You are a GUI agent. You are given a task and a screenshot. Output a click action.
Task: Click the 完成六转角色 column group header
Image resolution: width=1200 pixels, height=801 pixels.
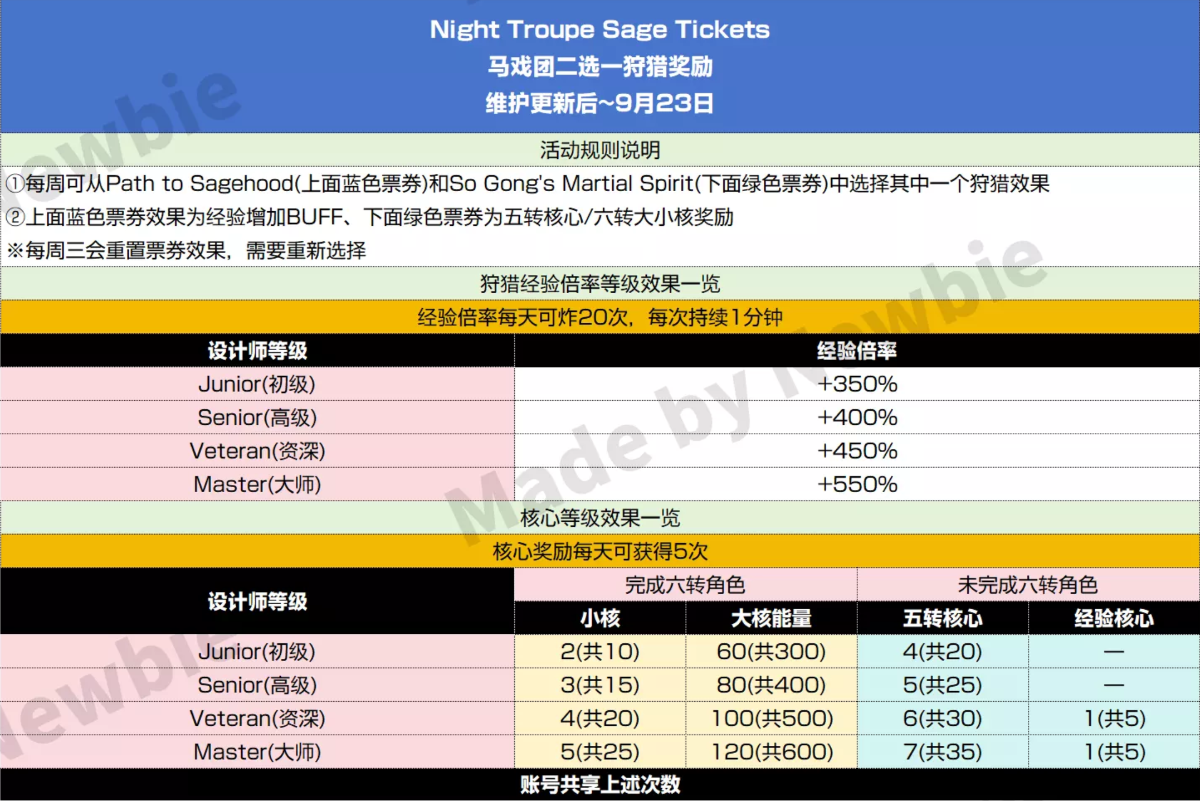[x=685, y=585]
